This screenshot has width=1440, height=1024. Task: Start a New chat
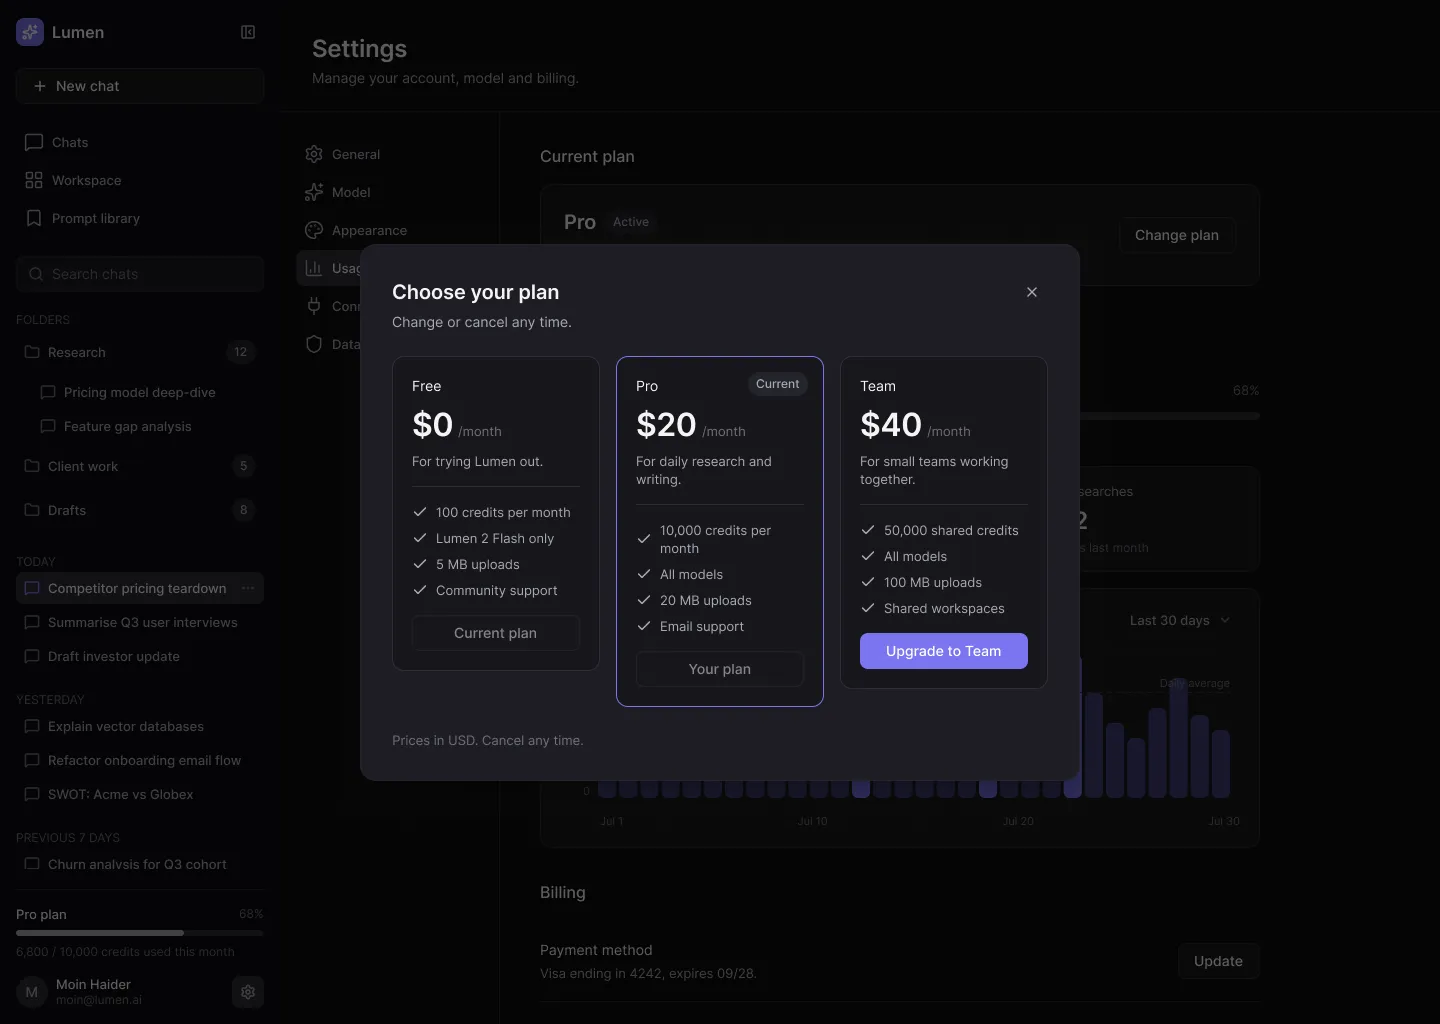(140, 86)
